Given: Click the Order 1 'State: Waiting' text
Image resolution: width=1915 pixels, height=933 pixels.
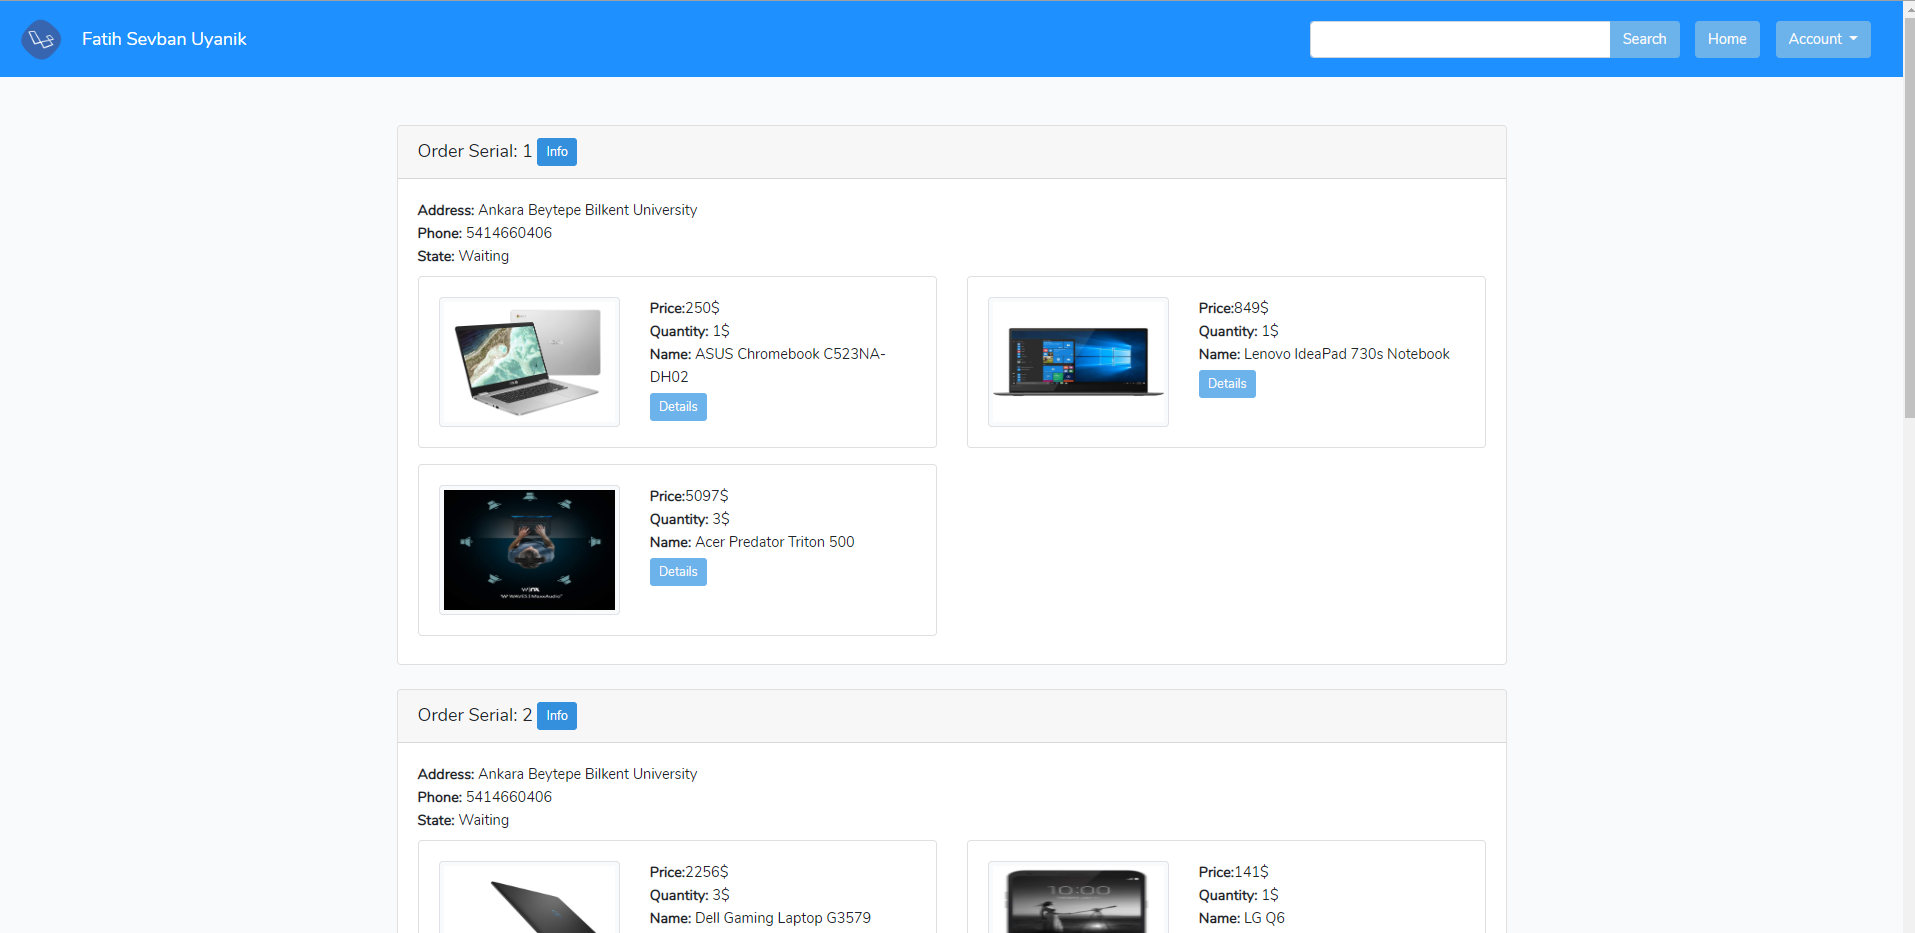Looking at the screenshot, I should 463,256.
